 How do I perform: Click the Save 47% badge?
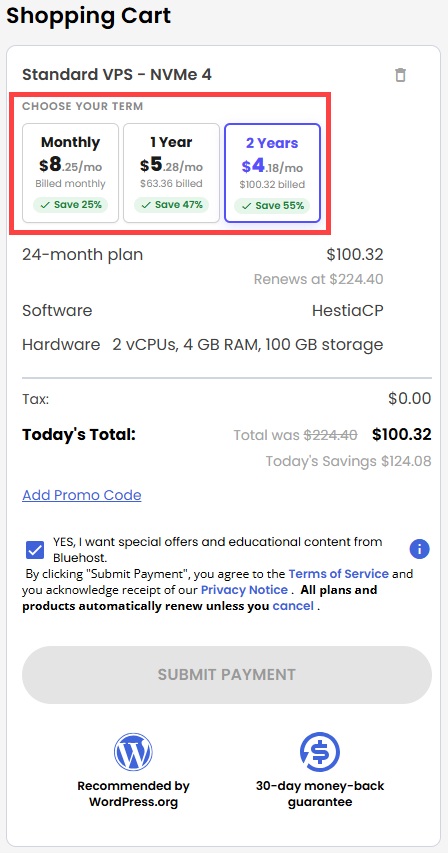[171, 205]
